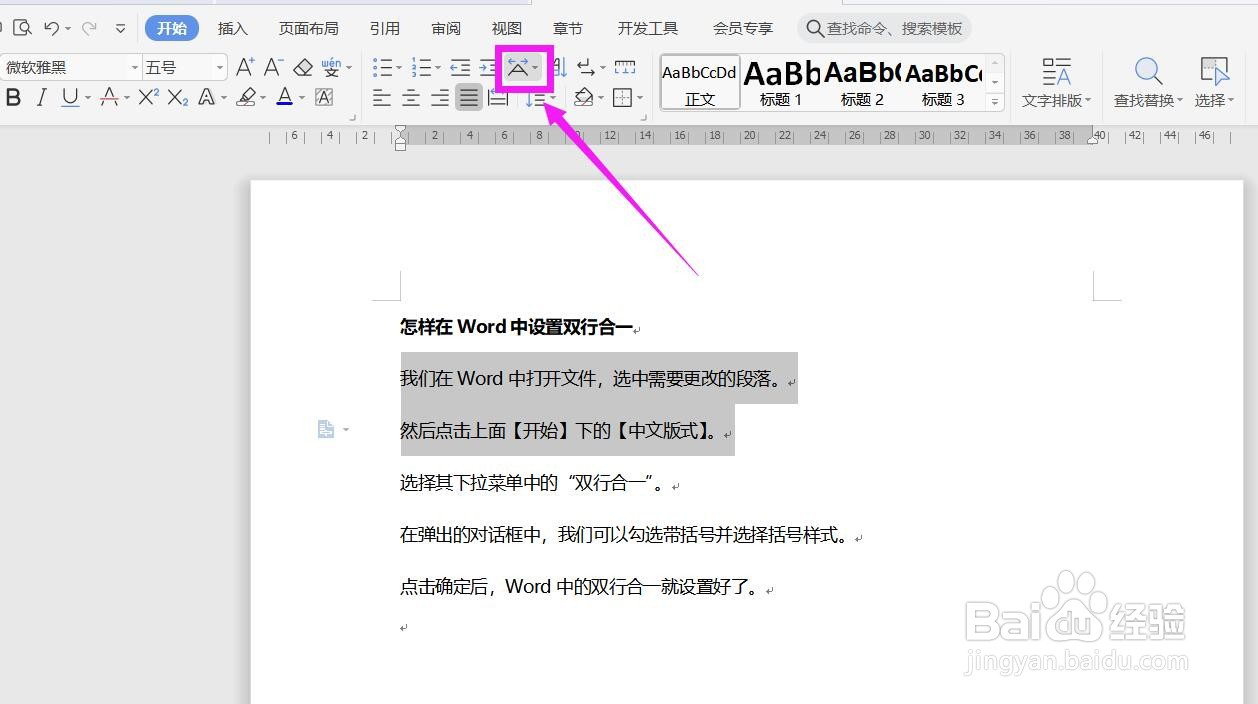This screenshot has height=704, width=1258.
Task: Click the redo arrow icon
Action: tap(88, 28)
